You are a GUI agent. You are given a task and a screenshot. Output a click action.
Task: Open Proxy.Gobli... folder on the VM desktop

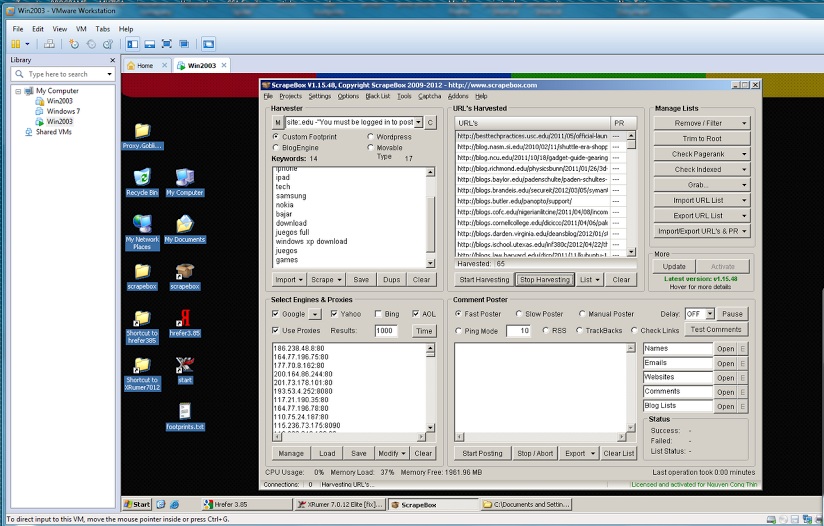click(x=142, y=136)
